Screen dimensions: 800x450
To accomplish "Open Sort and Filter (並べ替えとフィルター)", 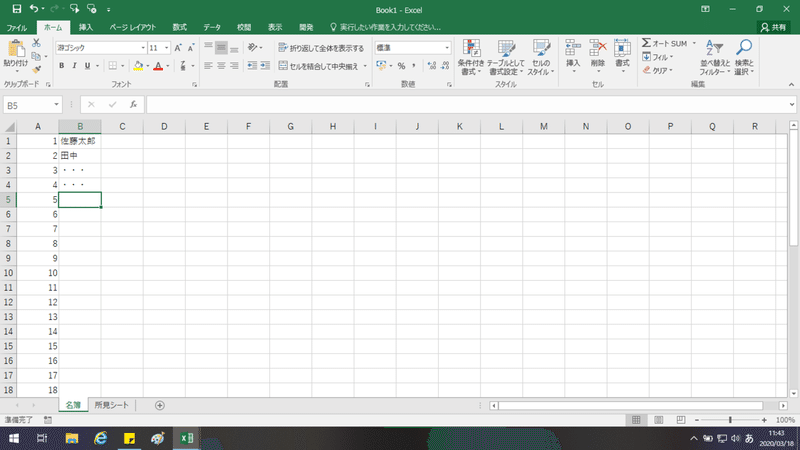I will pos(714,58).
